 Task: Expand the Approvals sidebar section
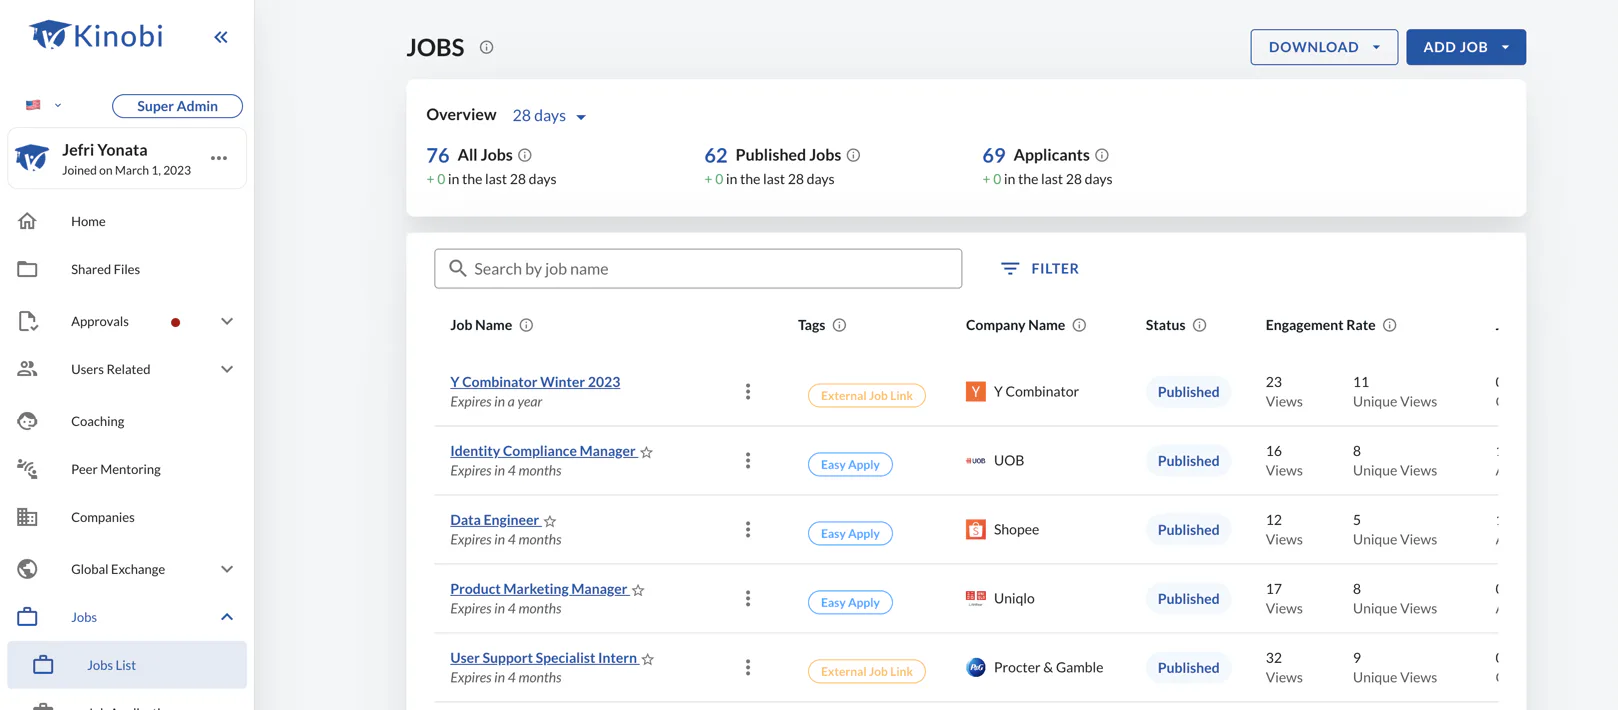pos(227,321)
